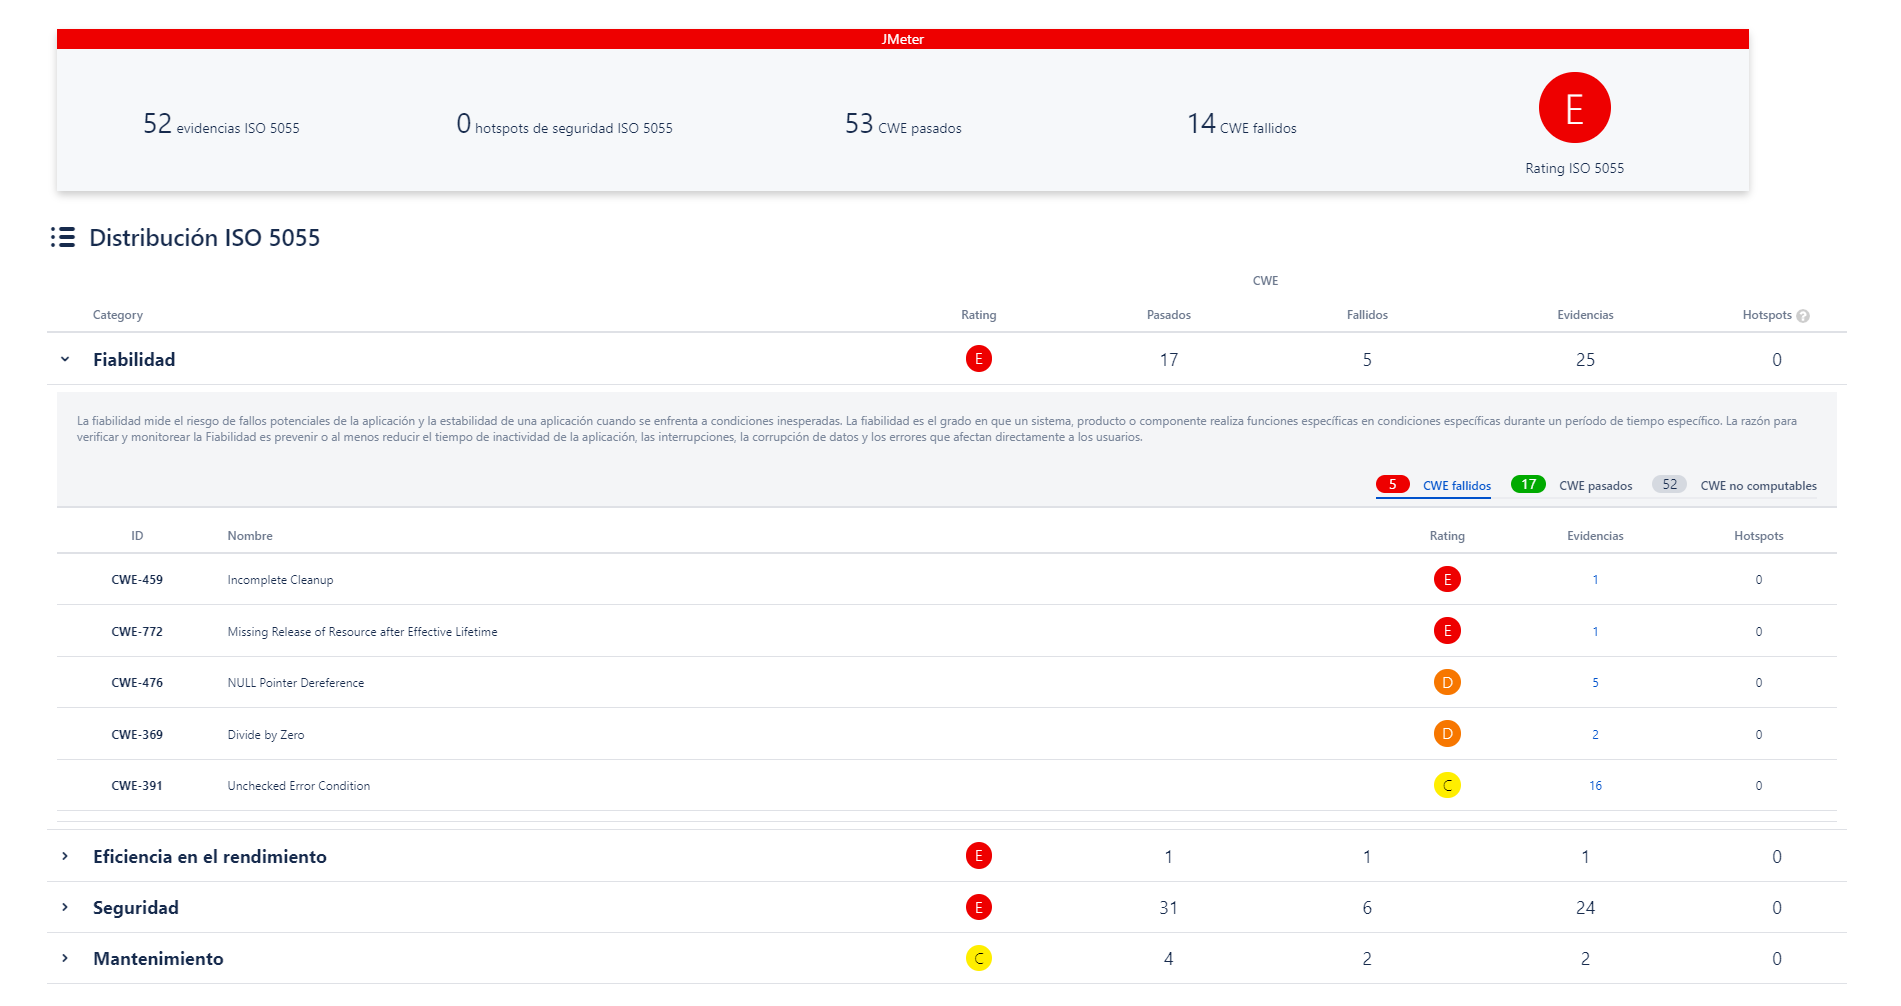Click the Nombre column header

[250, 536]
